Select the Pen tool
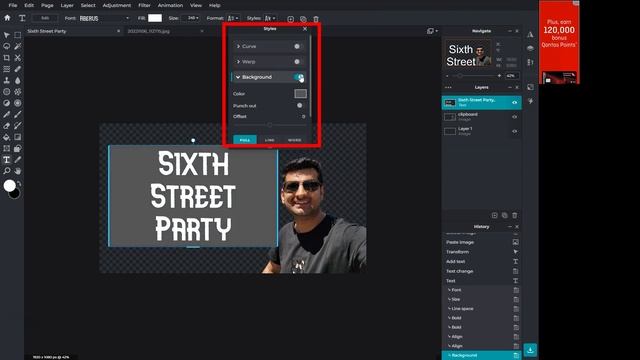This screenshot has width=640, height=360. [x=7, y=115]
